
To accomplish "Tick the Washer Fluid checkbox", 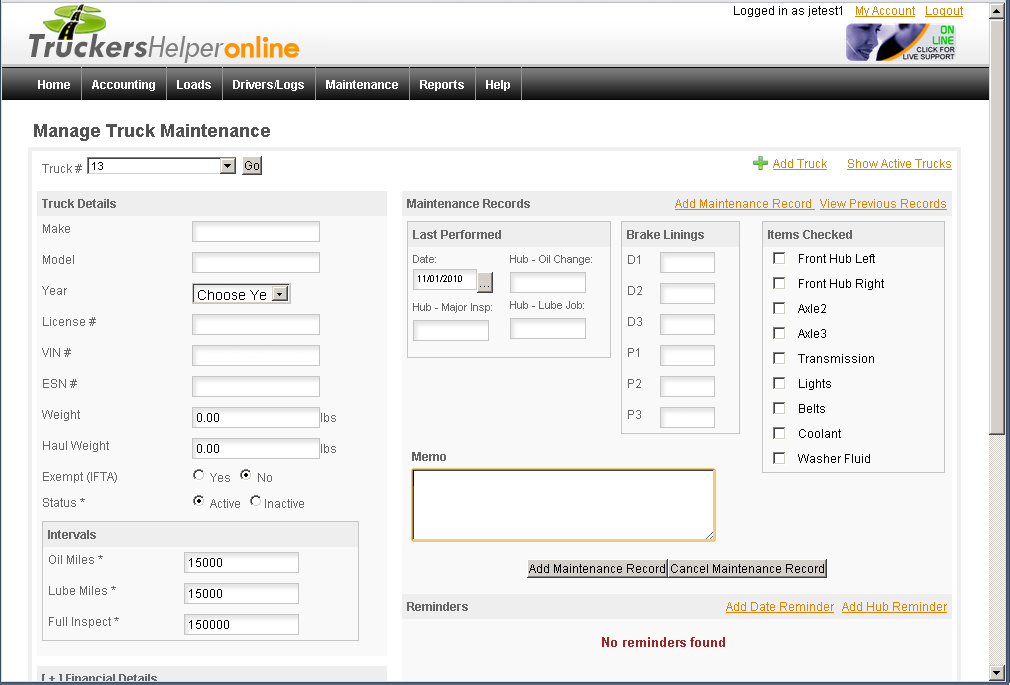I will pos(779,459).
